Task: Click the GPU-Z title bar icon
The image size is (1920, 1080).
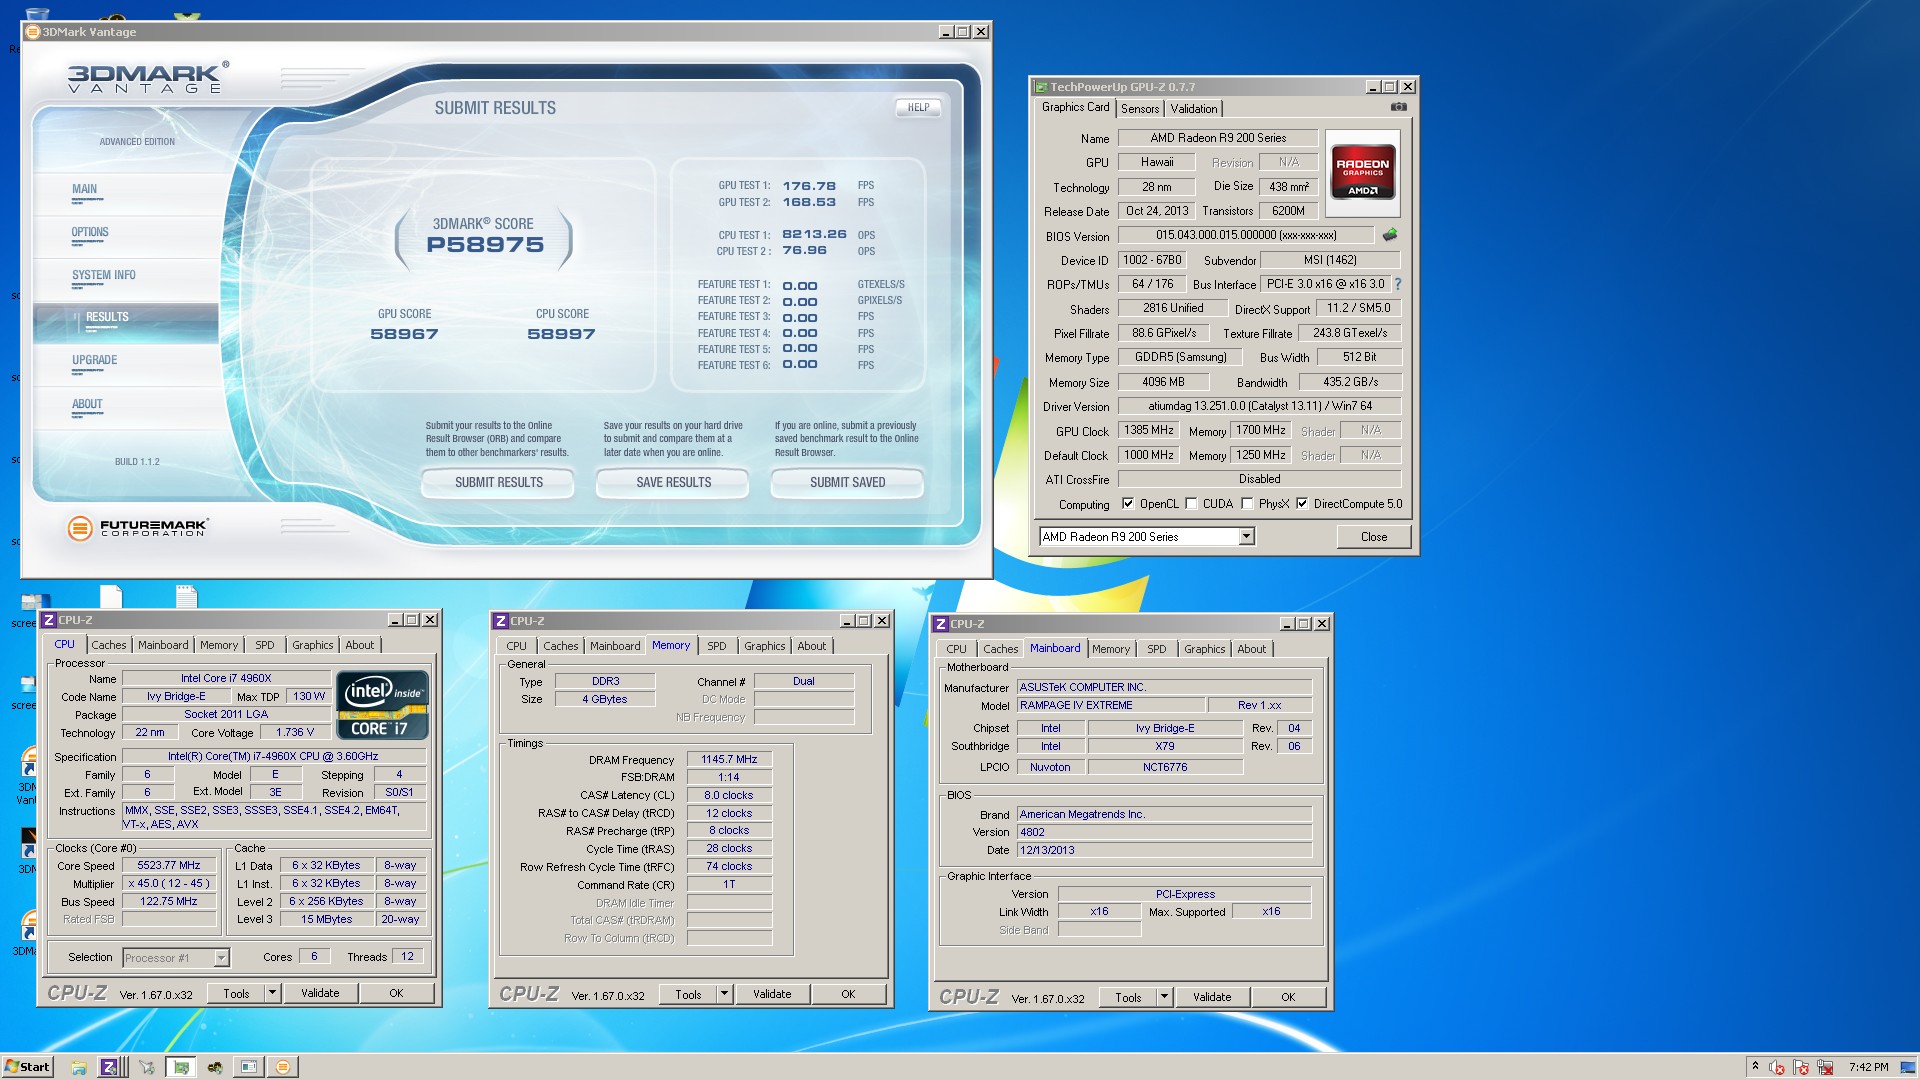Action: pos(1041,87)
